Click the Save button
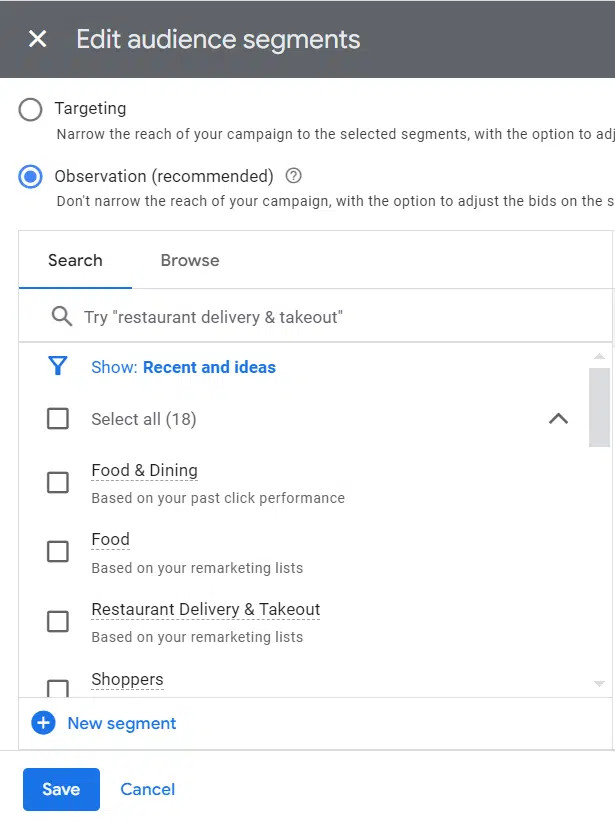Viewport: 615px width, 822px height. pyautogui.click(x=61, y=789)
